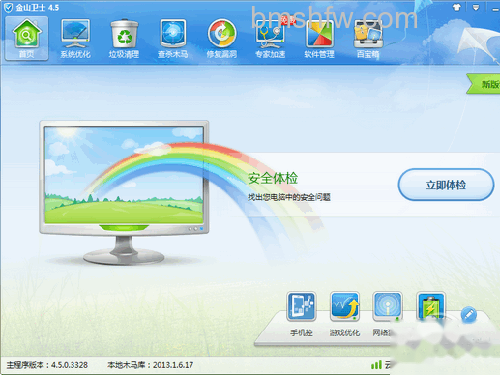Click the green signal bars status icon

(376, 365)
